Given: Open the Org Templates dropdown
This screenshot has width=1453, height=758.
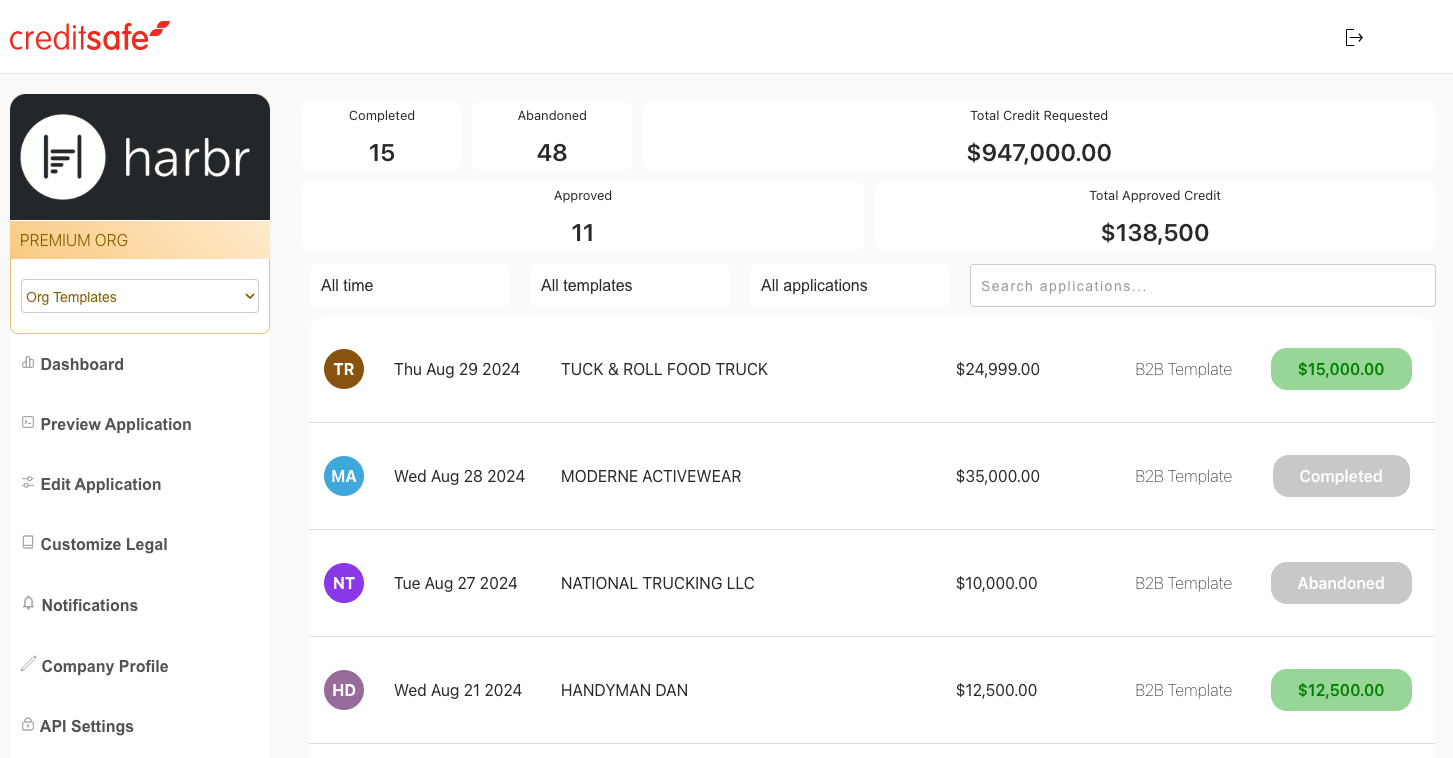Looking at the screenshot, I should coord(140,297).
